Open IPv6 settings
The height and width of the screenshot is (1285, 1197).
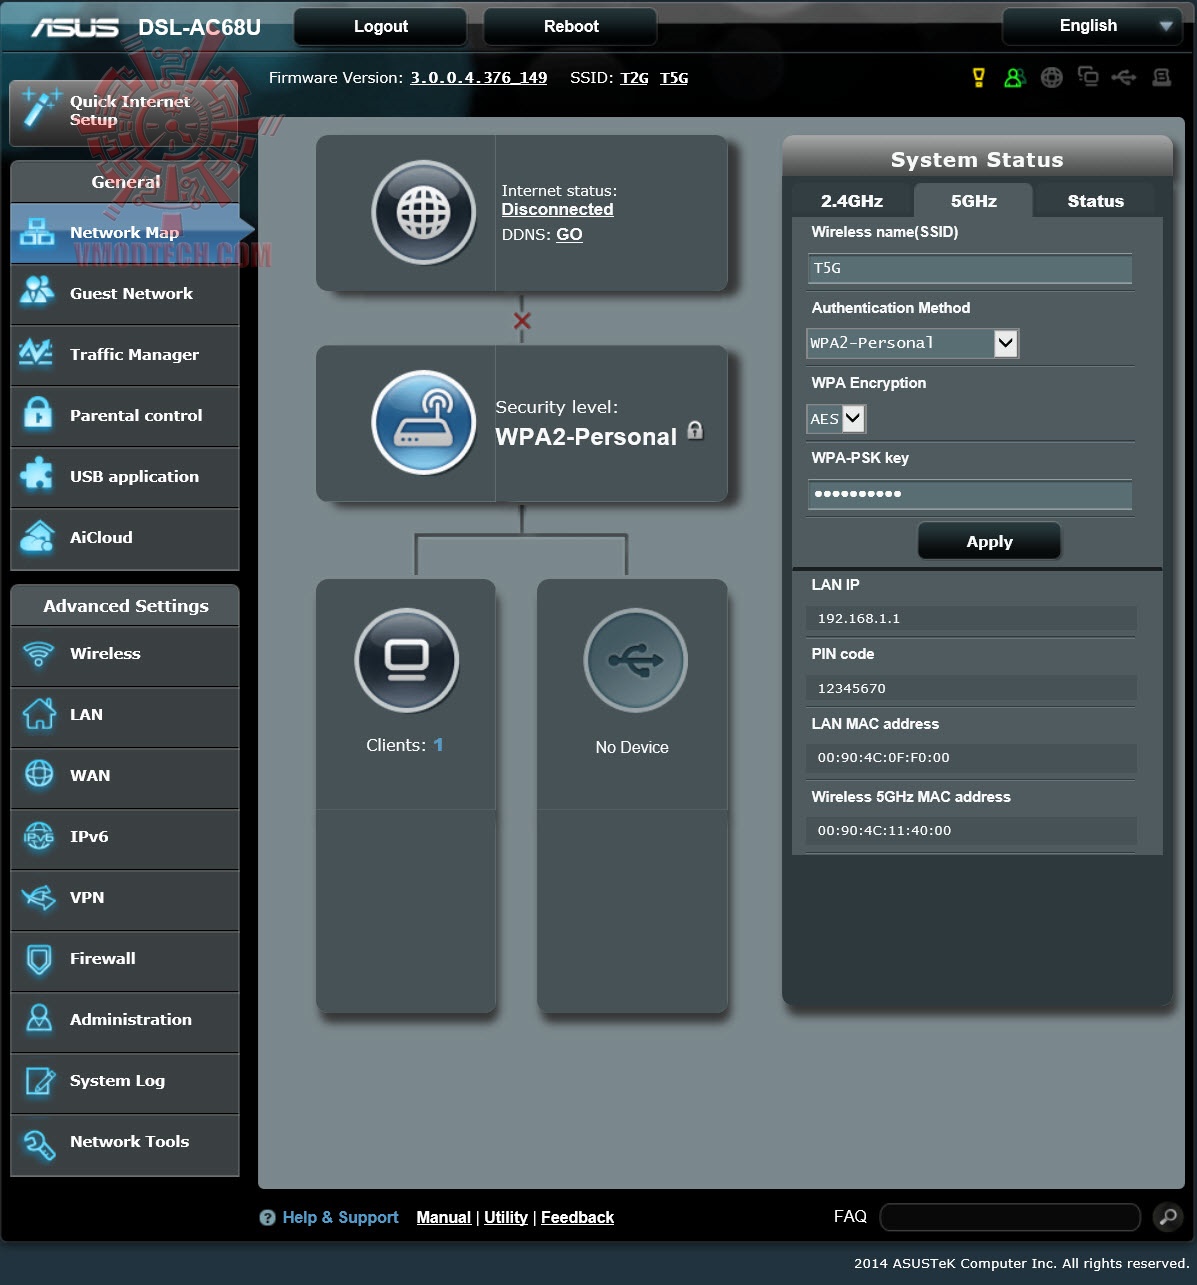(125, 838)
